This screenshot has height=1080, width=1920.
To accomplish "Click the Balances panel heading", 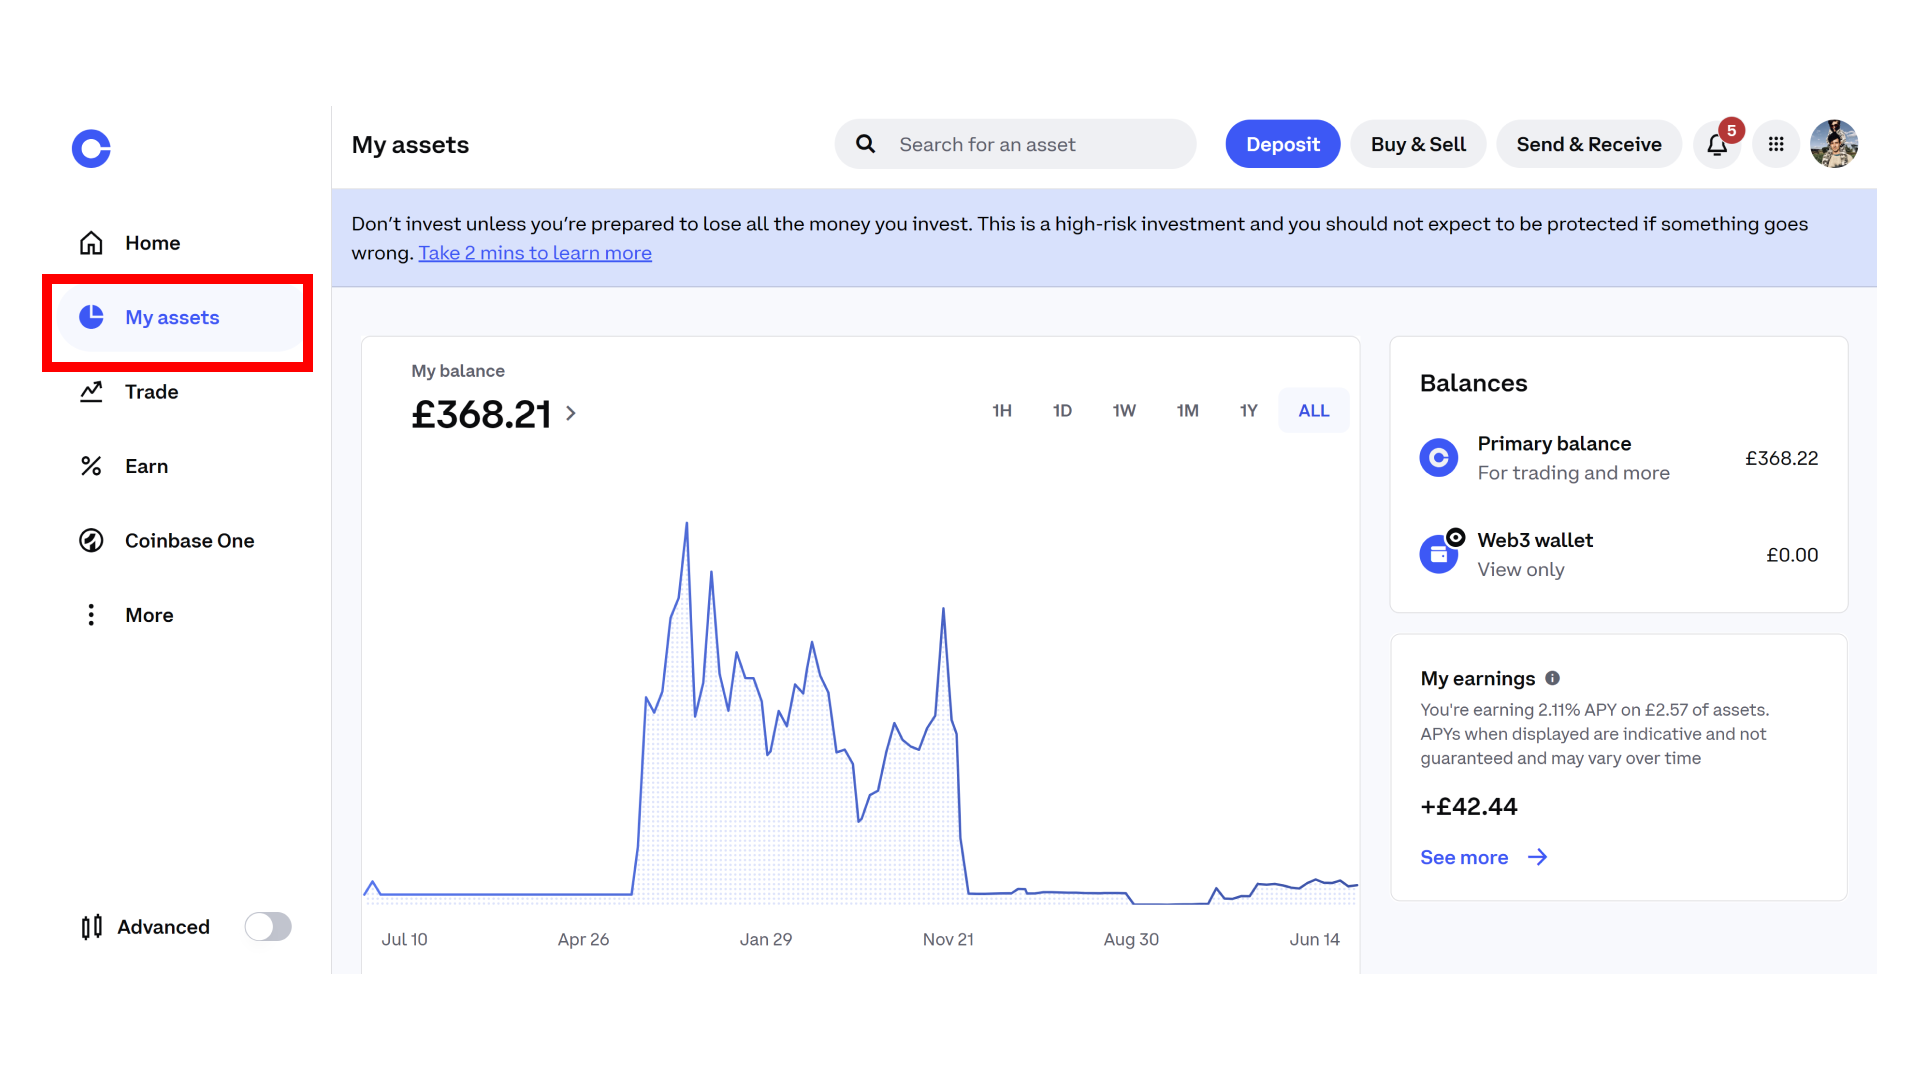I will click(x=1473, y=383).
